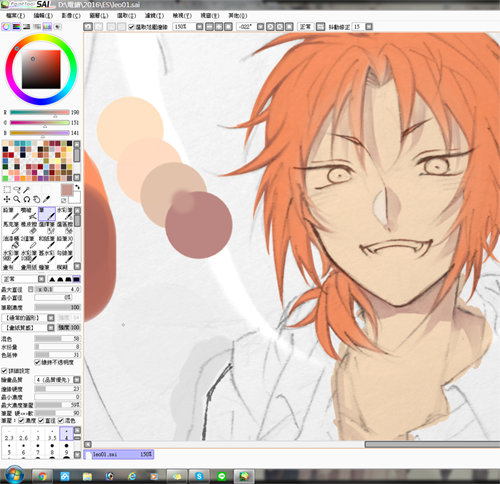500x484 pixels.
Task: Select the lasso selection tool
Action: (x=17, y=190)
